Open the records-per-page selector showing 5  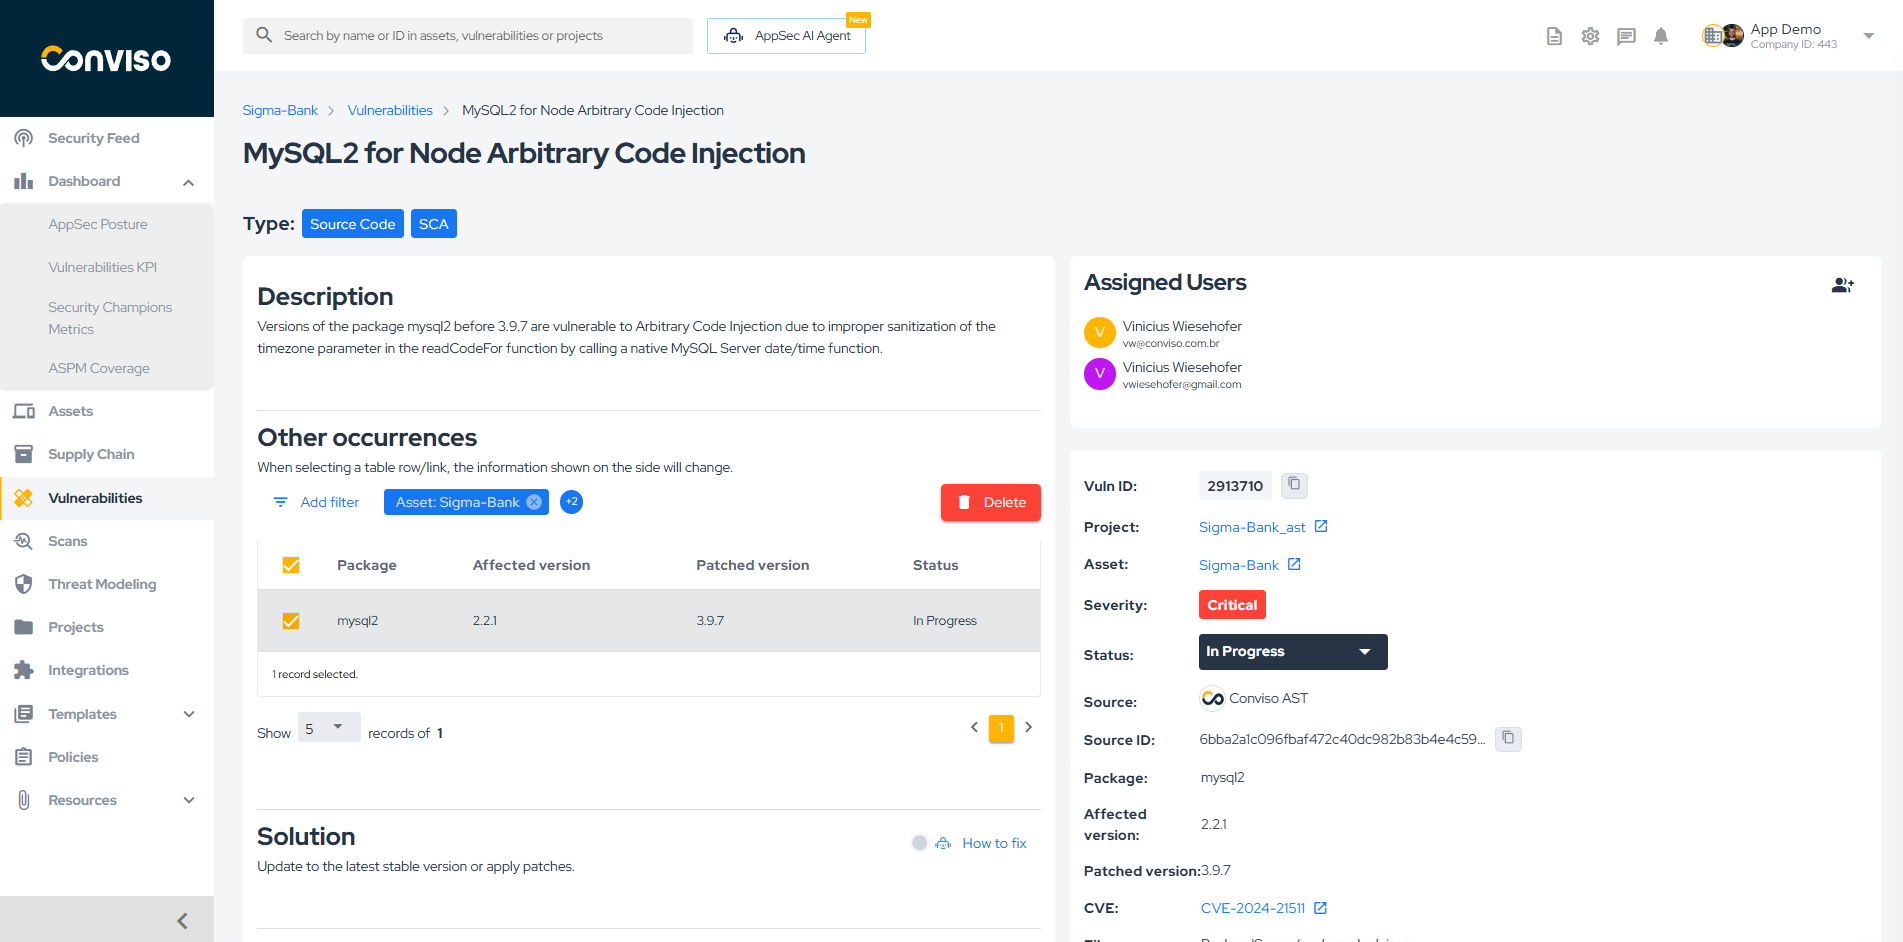click(x=328, y=727)
